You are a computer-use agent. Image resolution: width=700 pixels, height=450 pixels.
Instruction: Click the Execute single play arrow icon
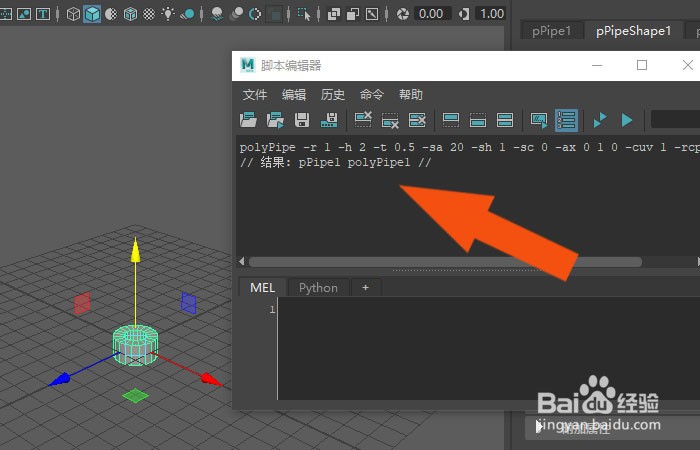pos(627,120)
